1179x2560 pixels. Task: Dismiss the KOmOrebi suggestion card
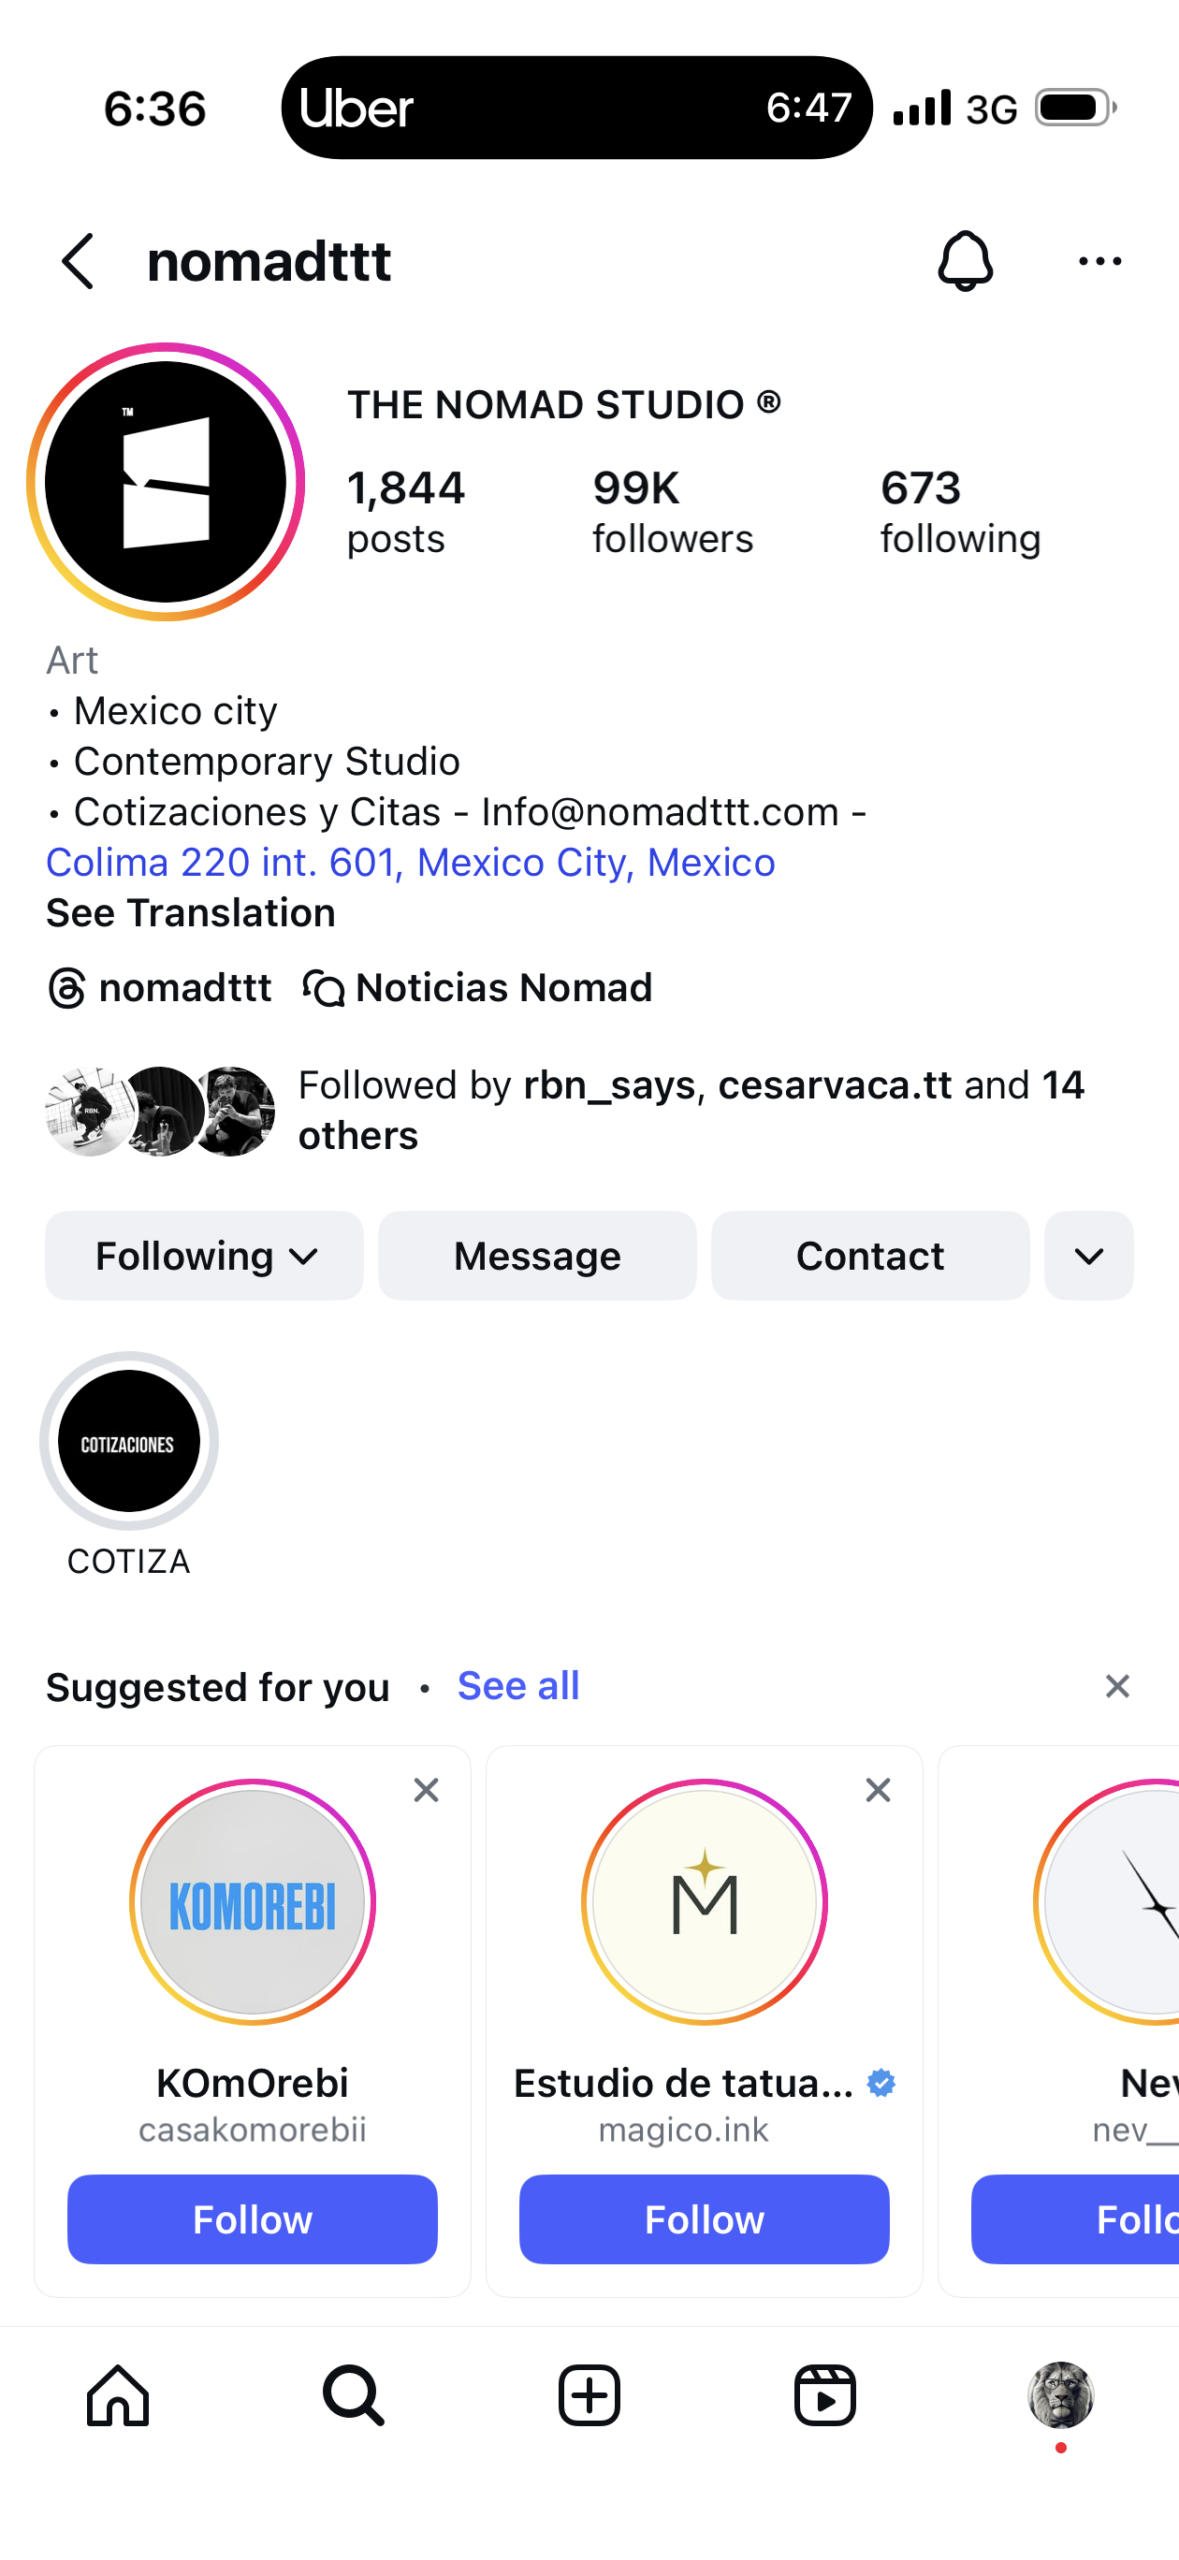[x=427, y=1790]
